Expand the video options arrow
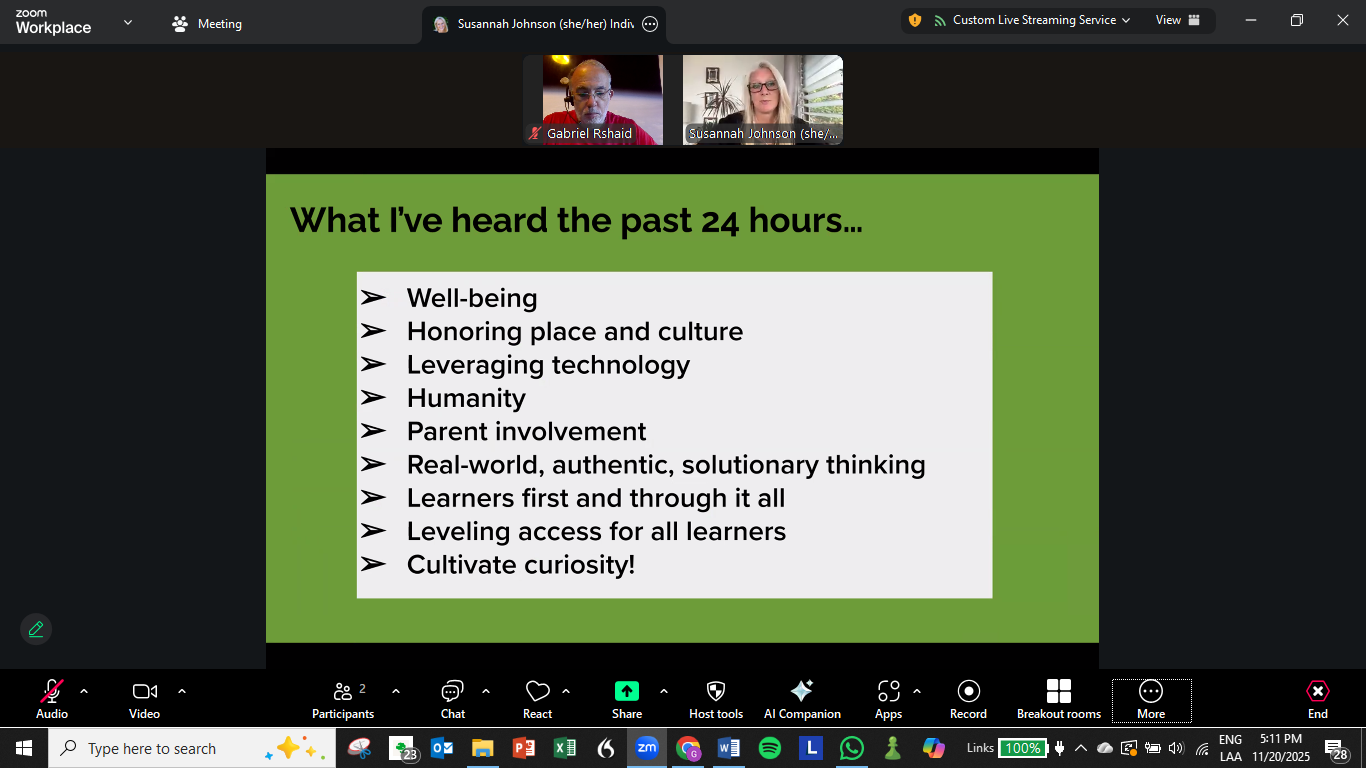The height and width of the screenshot is (768, 1366). (182, 691)
